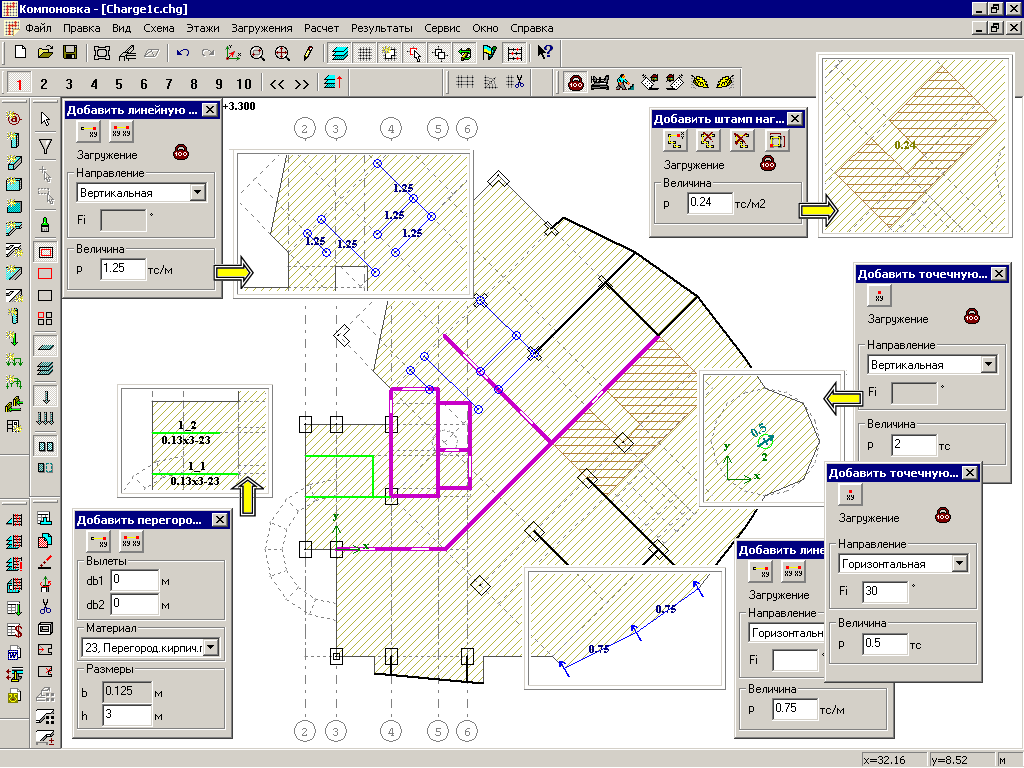Viewport: 1024px width, 768px height.
Task: Toggle the red rectangle outline mode button
Action: tap(45, 273)
